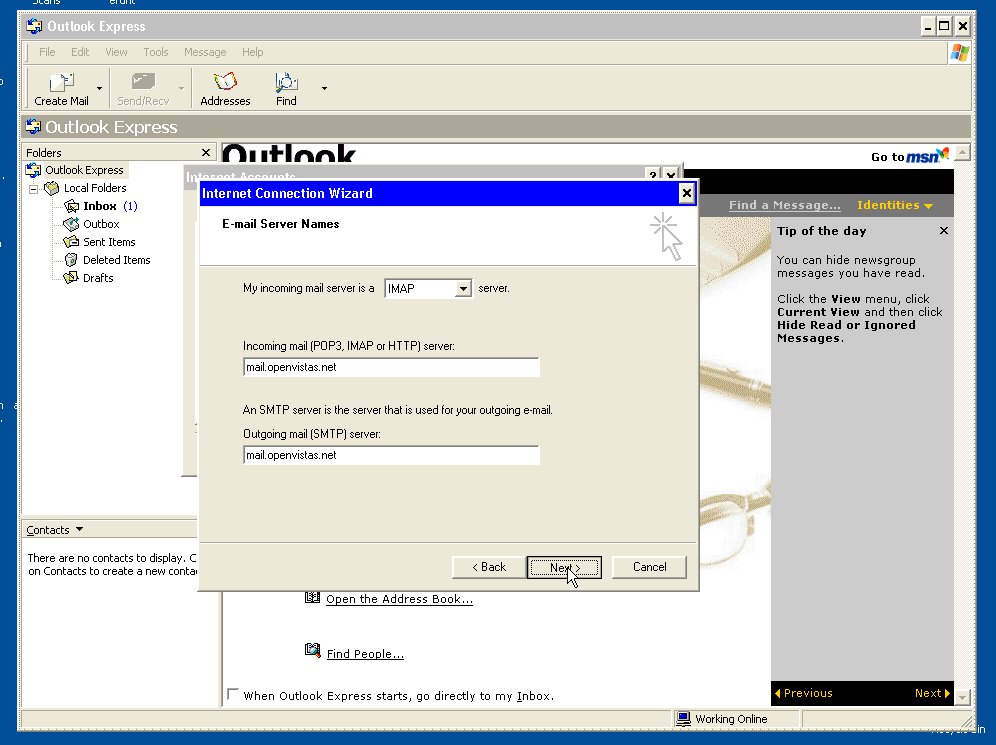Click the Deleted Items folder icon
Screen dimensions: 996x745
click(71, 260)
